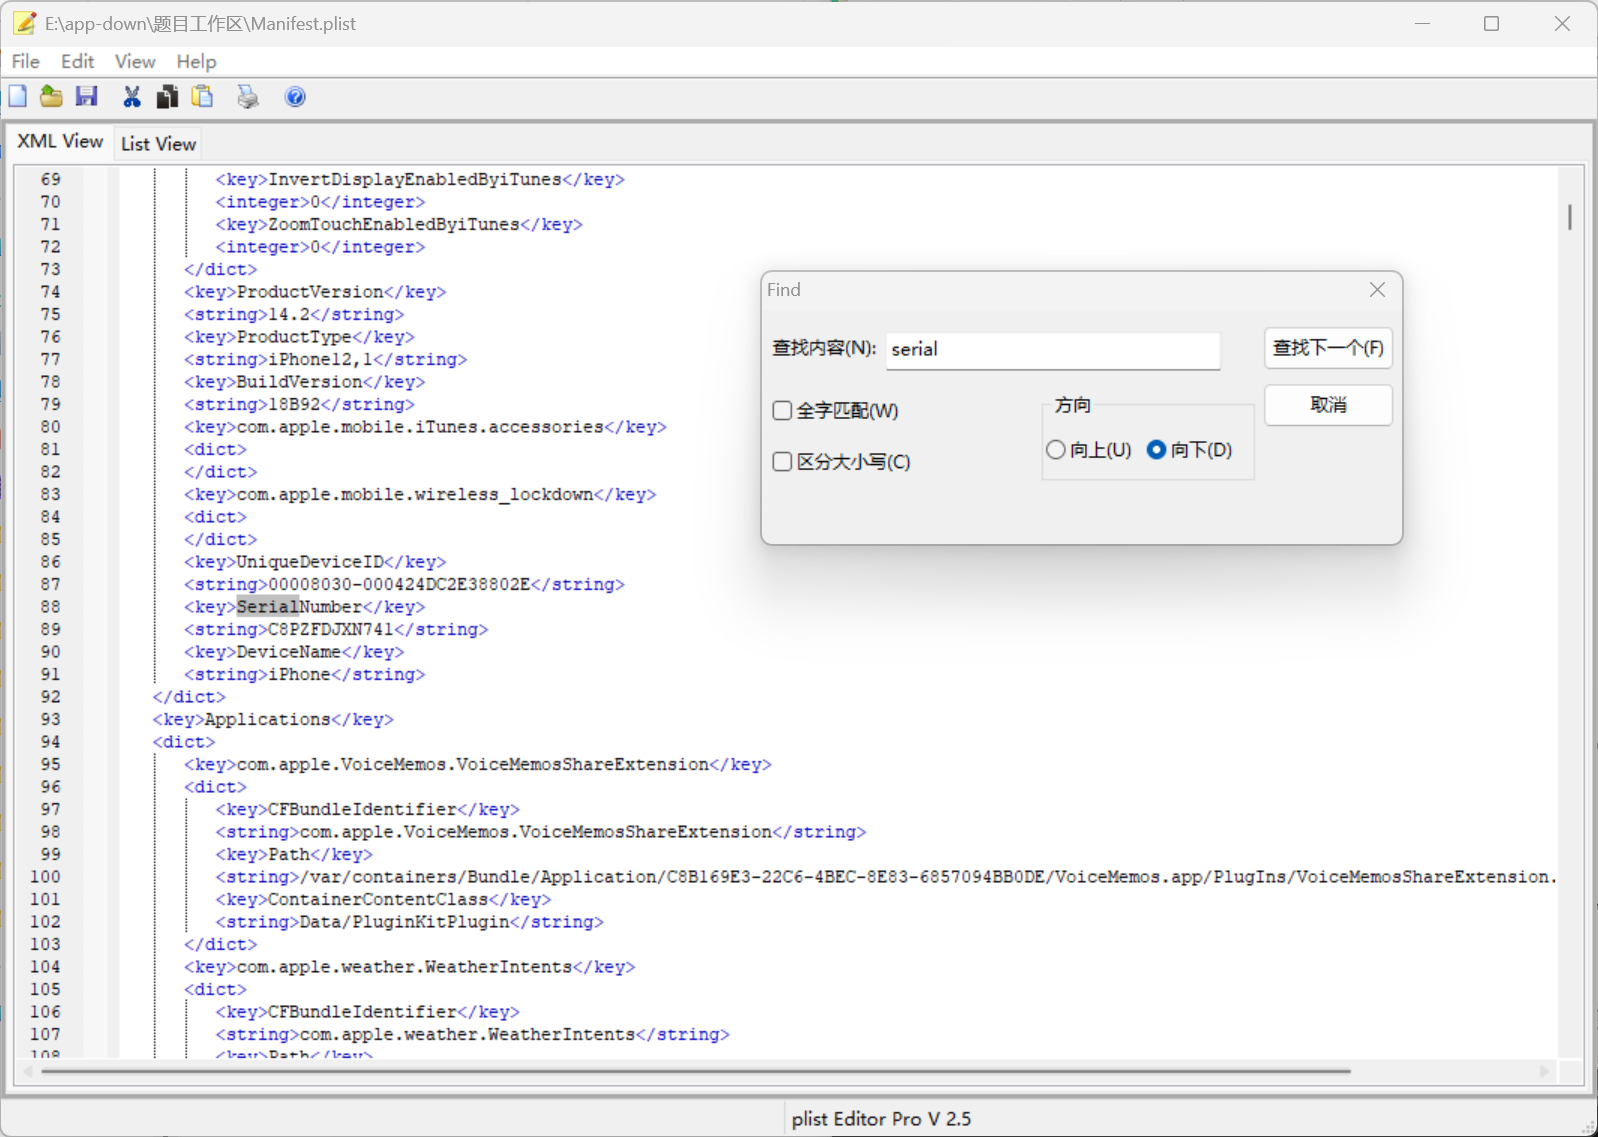Click the Print icon in the toolbar
This screenshot has height=1137, width=1598.
(247, 97)
